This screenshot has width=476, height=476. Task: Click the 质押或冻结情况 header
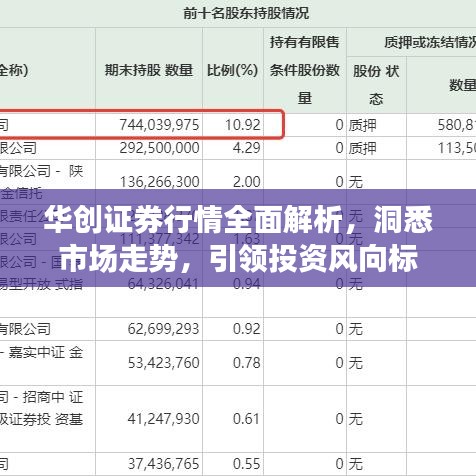tap(430, 42)
